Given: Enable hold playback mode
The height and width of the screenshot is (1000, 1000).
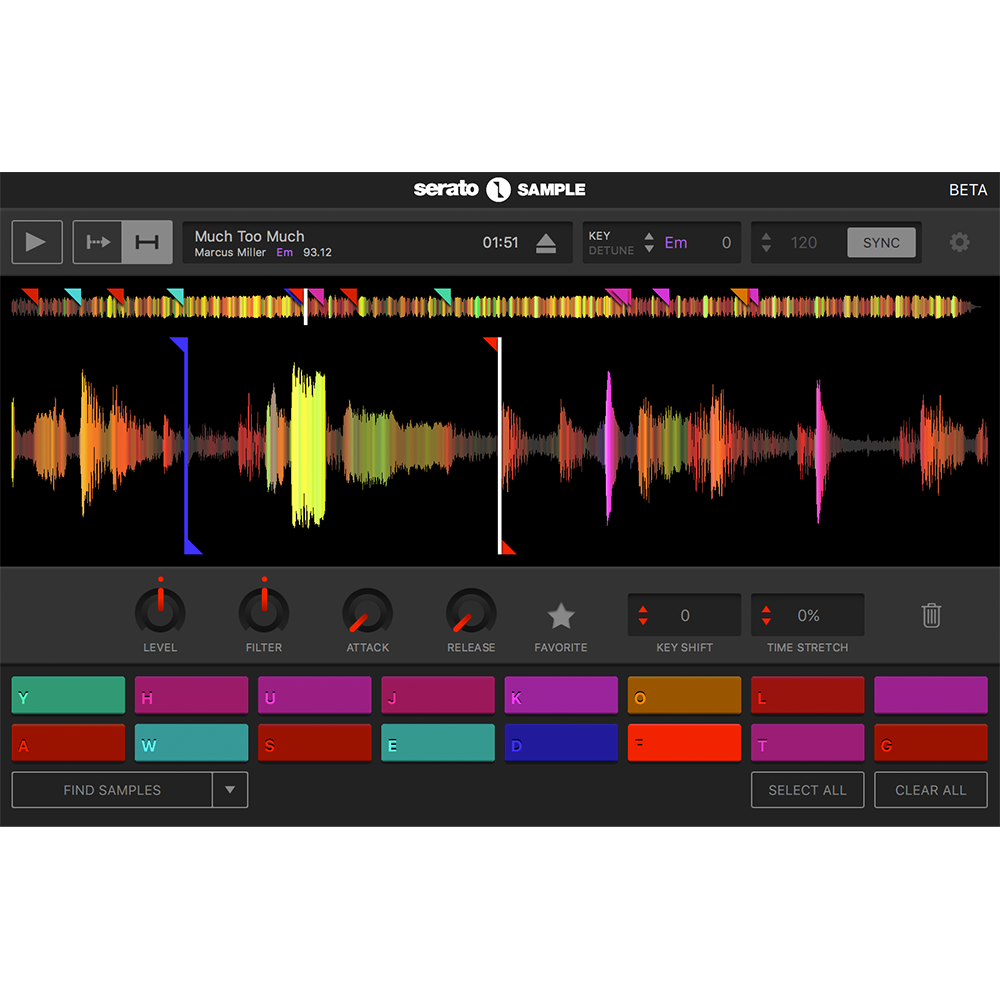Looking at the screenshot, I should (147, 242).
